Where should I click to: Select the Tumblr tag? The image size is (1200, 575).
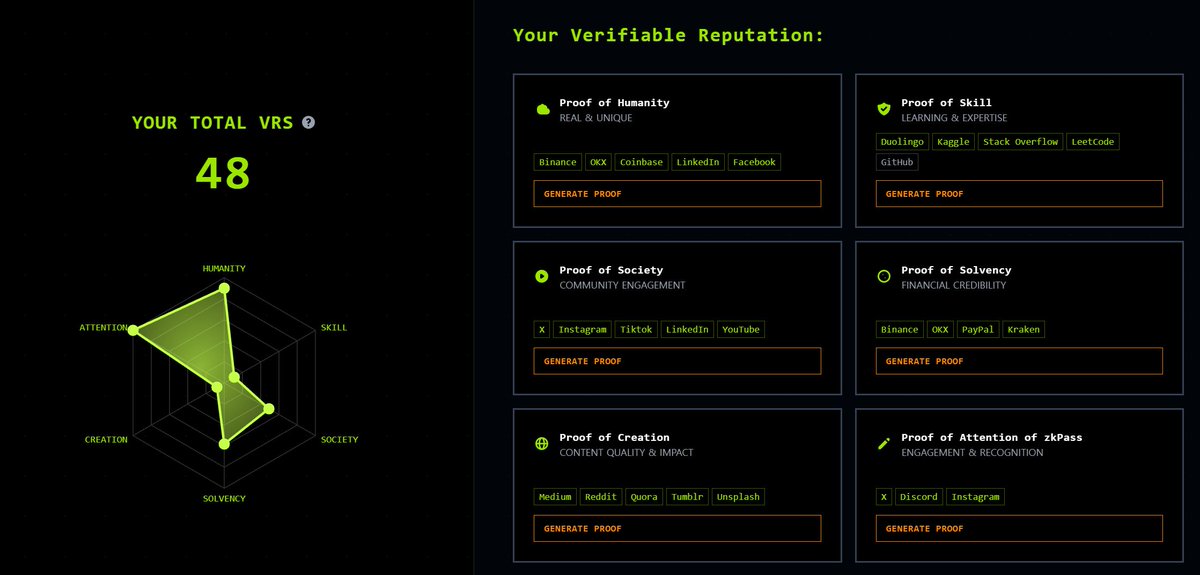[688, 496]
